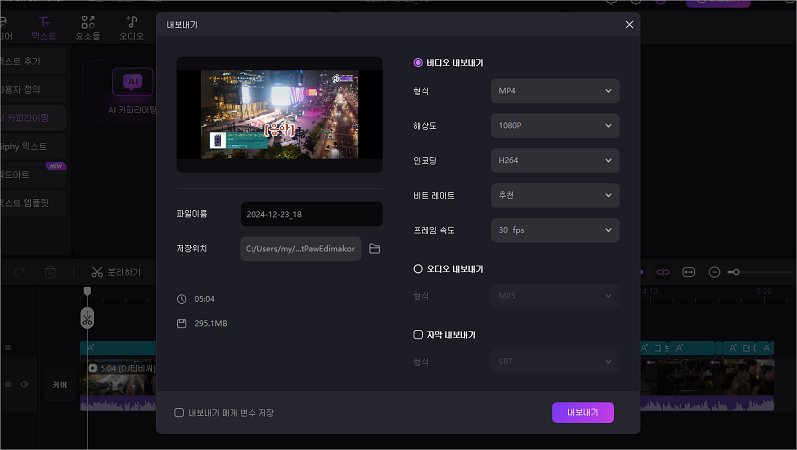The image size is (797, 450).
Task: Select the 비디오 내보내기 radio button
Action: point(418,63)
